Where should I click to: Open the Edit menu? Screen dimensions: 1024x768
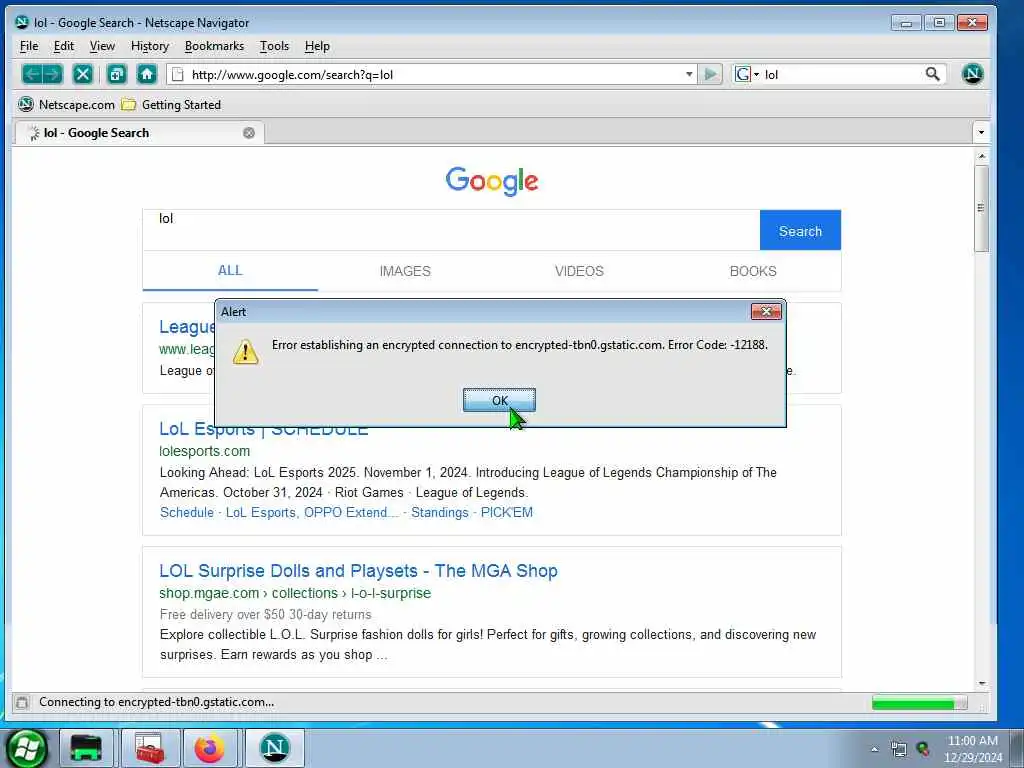pos(63,46)
